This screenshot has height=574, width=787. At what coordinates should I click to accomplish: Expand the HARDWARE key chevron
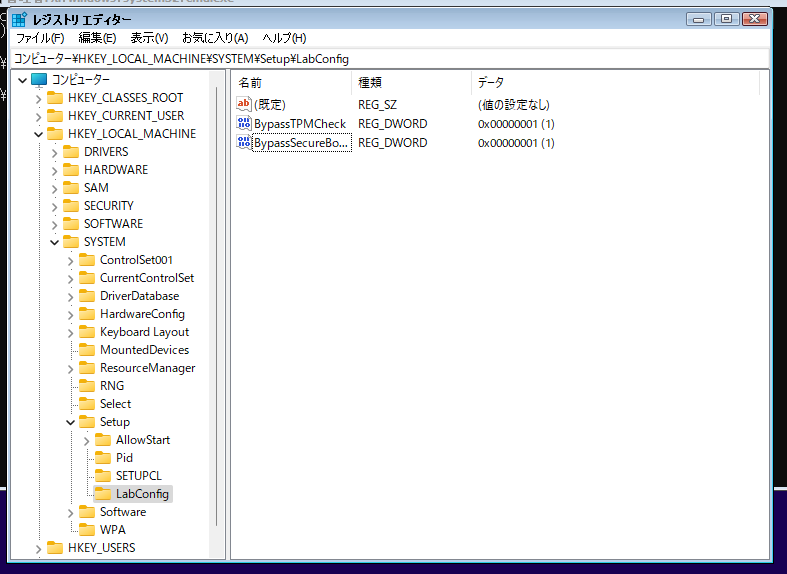55,171
